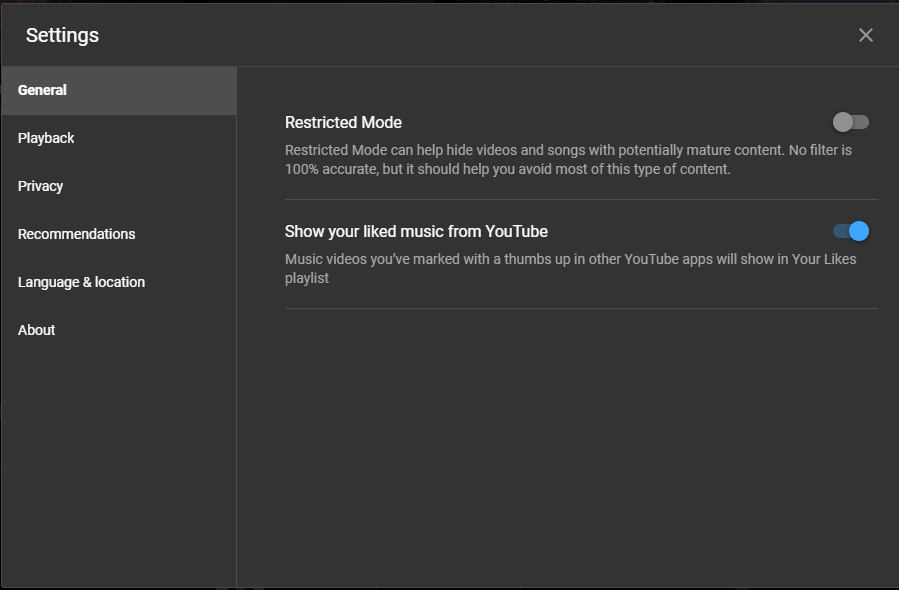This screenshot has height=590, width=899.
Task: Open the Recommendations settings page
Action: [76, 234]
